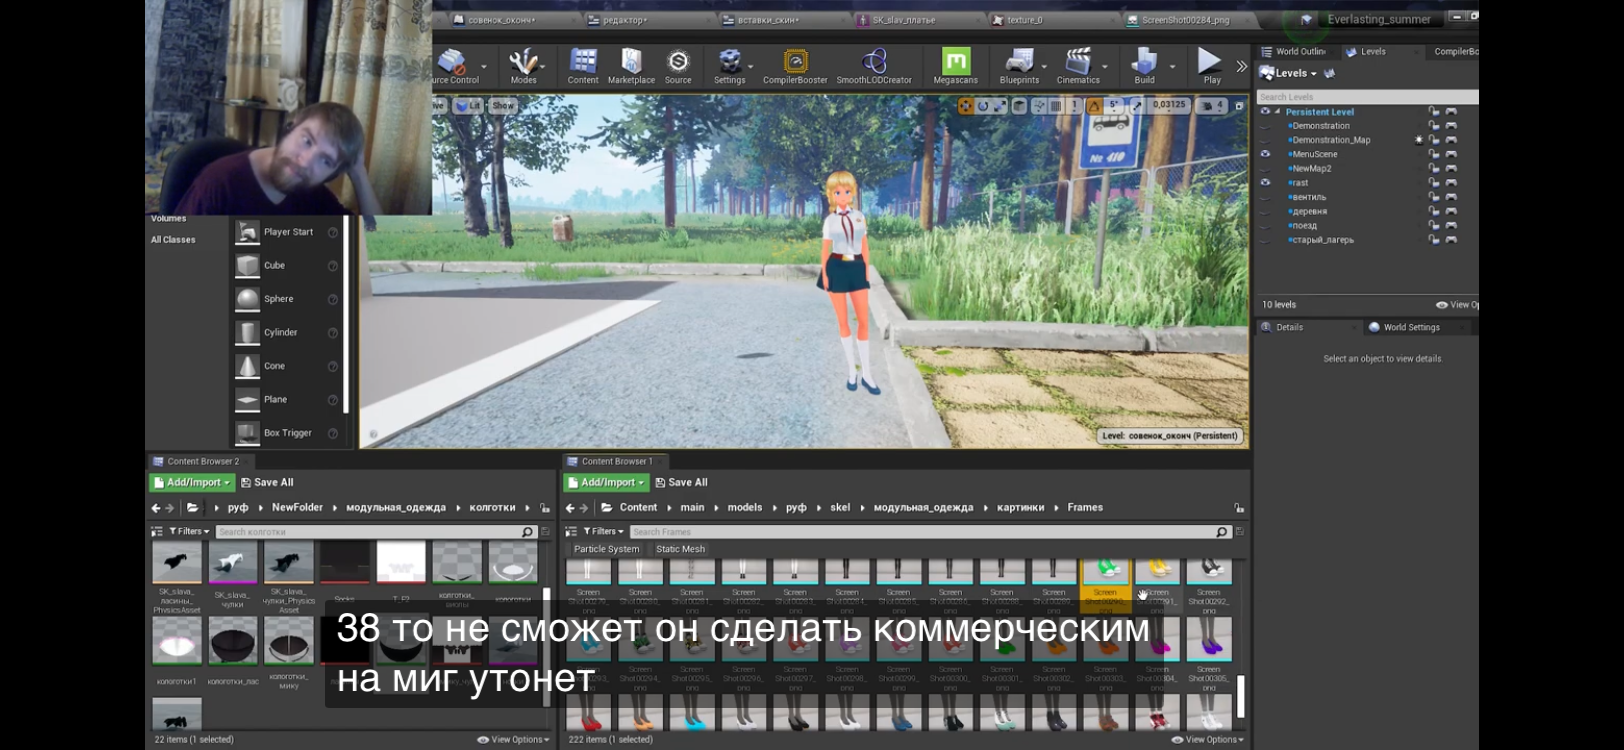Open the Marketplace toolbar icon

631,66
